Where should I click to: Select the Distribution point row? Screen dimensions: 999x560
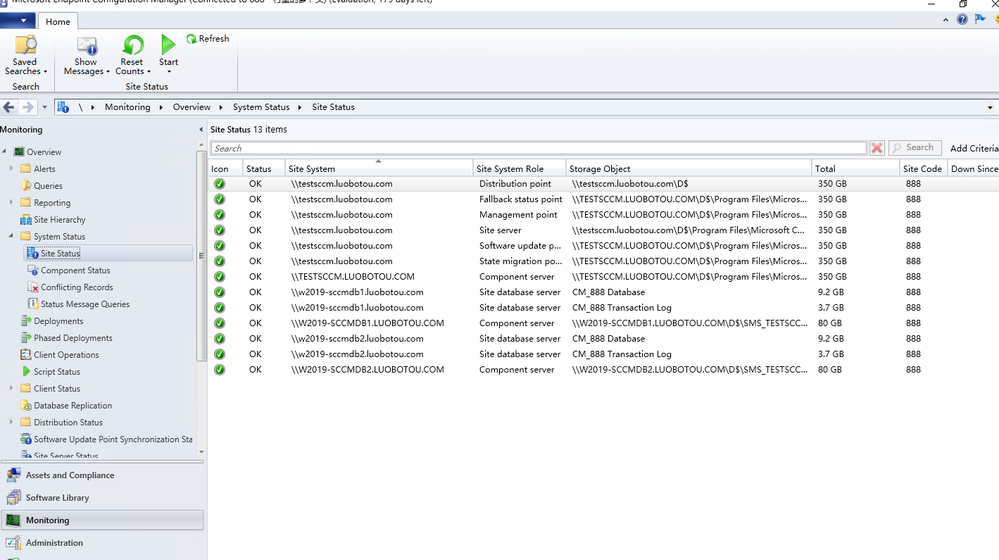tap(604, 183)
